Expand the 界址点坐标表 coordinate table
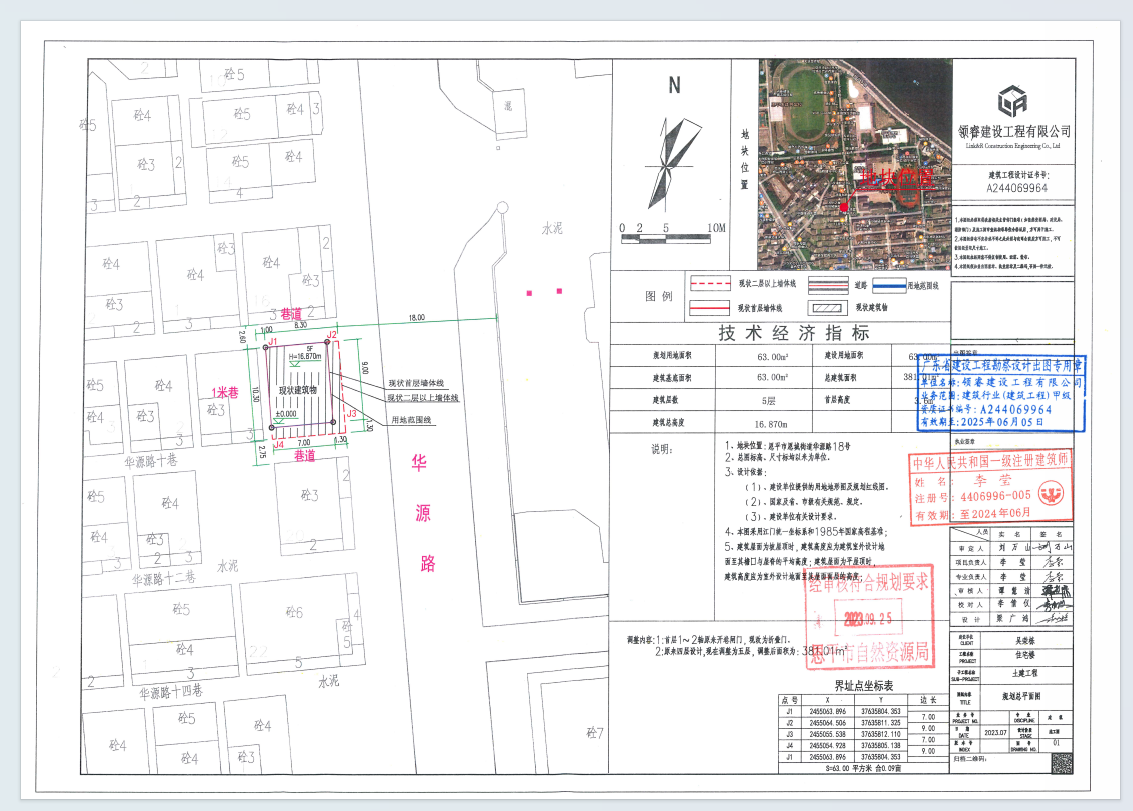This screenshot has height=811, width=1133. tap(865, 686)
